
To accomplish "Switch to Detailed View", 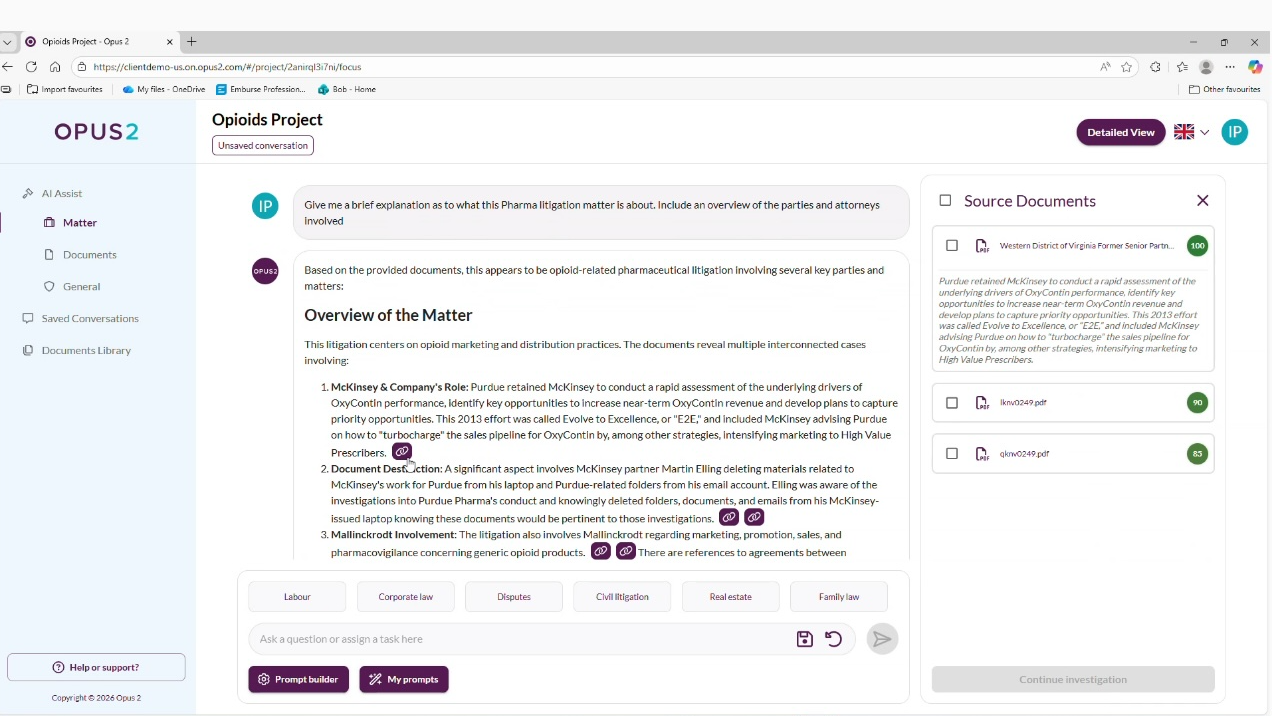I will [1120, 132].
